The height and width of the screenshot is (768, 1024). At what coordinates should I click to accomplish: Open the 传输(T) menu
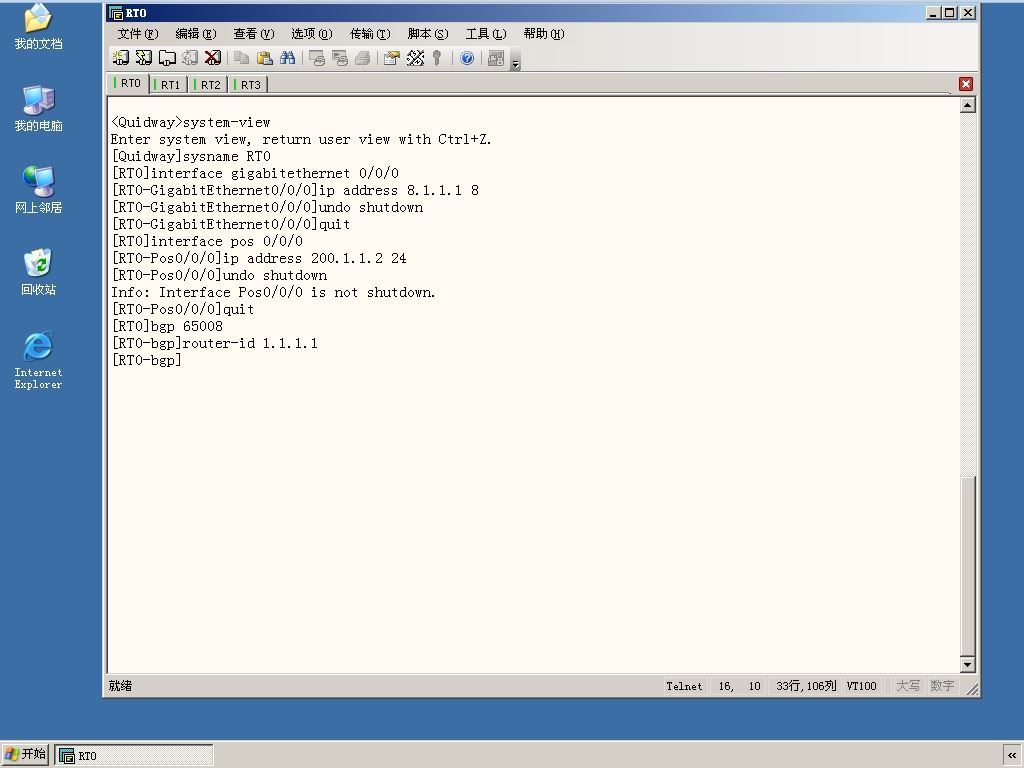370,34
